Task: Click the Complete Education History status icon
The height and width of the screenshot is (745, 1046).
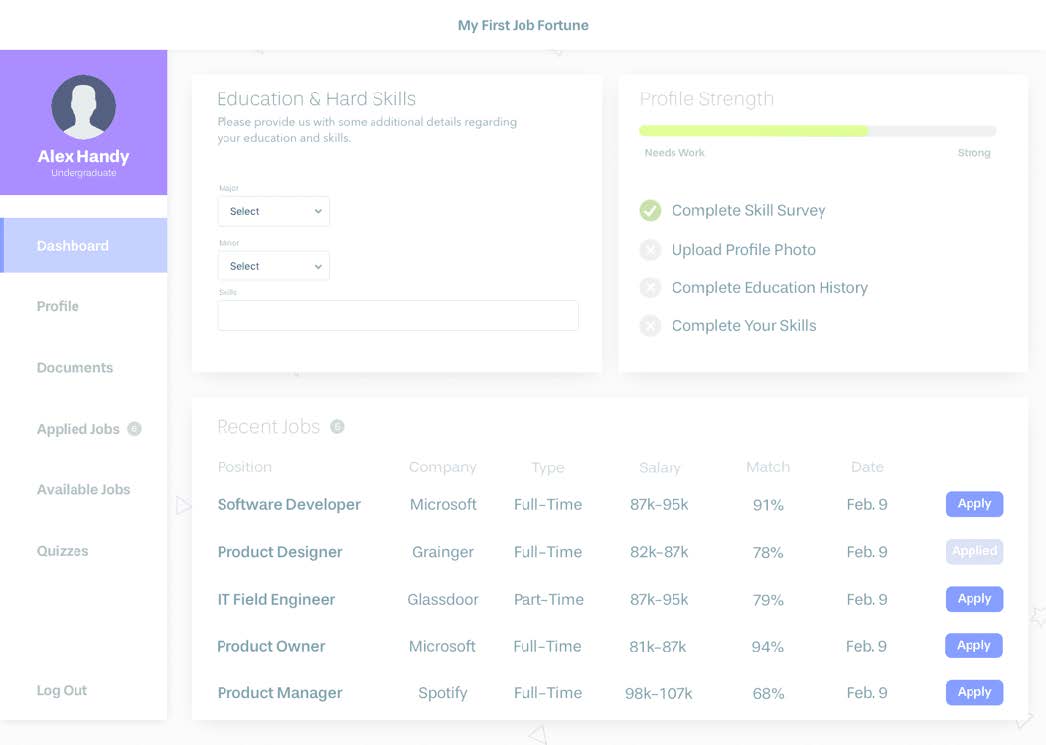Action: click(650, 288)
